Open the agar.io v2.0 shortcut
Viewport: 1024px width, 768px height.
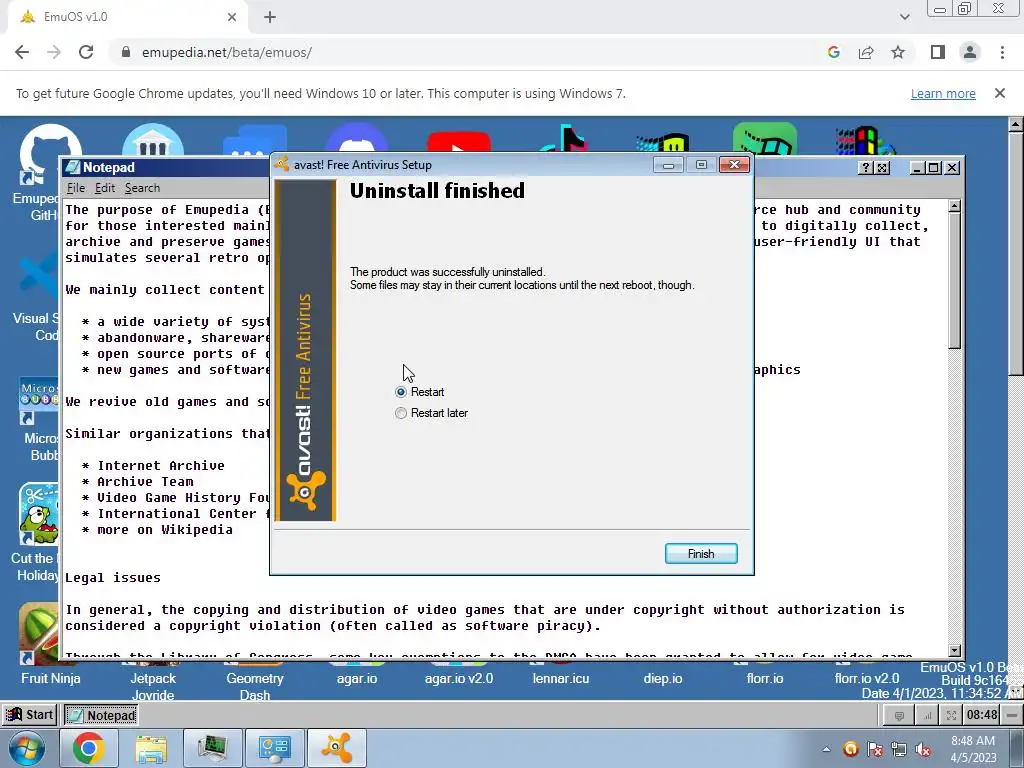458,679
